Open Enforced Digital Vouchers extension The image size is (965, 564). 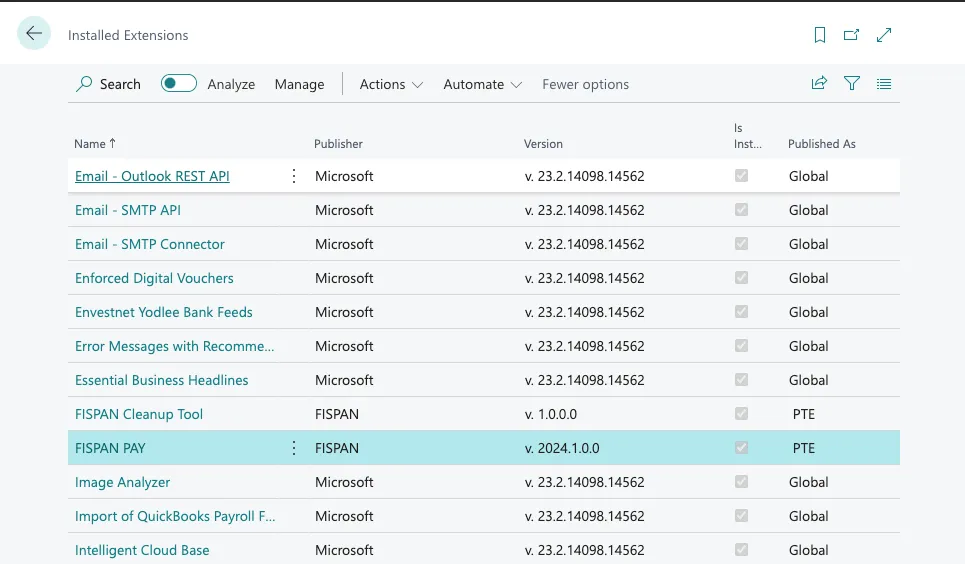(x=154, y=278)
